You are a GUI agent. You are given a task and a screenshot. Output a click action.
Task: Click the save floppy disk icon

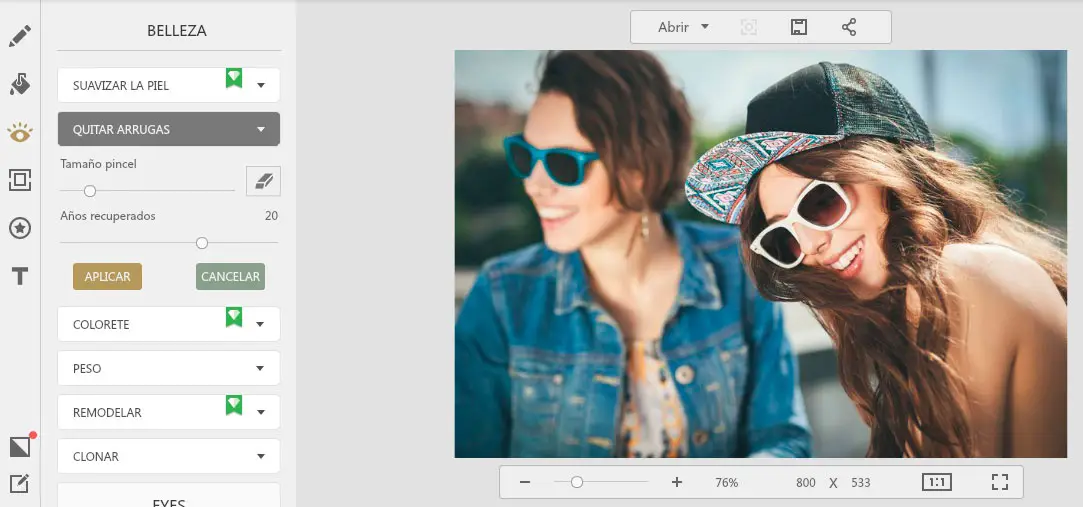(798, 27)
